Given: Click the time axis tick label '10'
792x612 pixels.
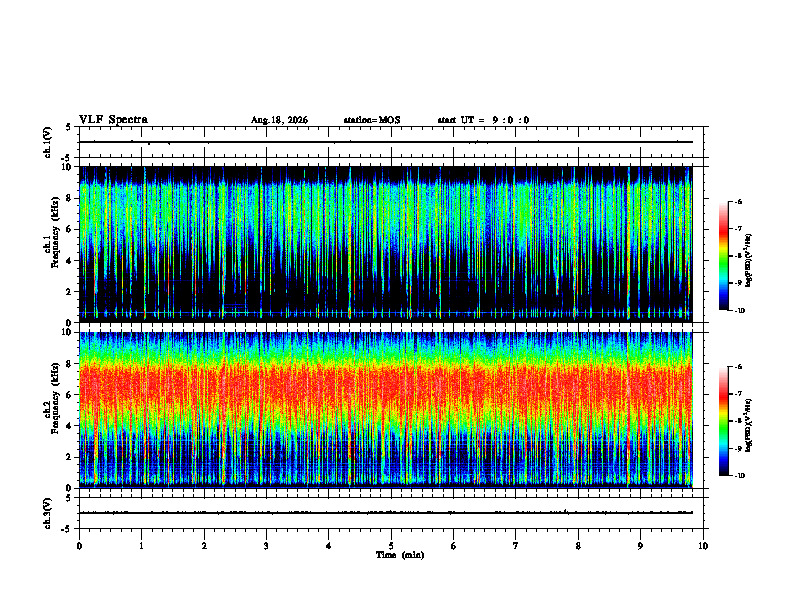Looking at the screenshot, I should [x=703, y=546].
